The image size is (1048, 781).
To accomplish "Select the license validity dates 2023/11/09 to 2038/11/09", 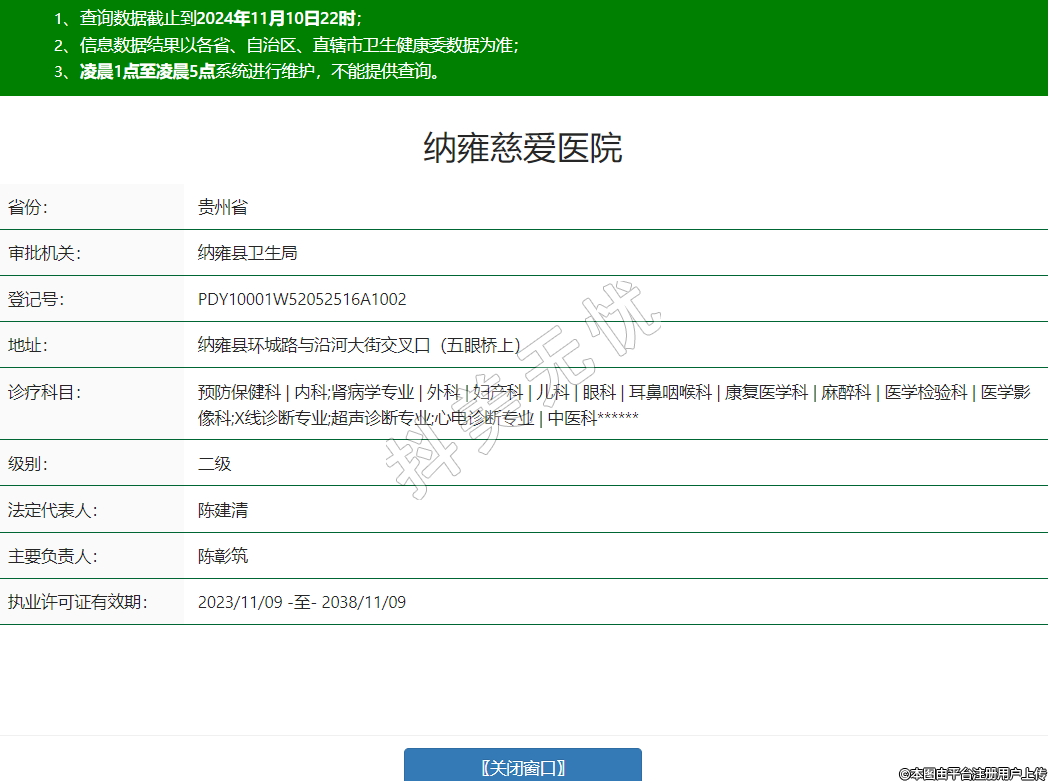I will 302,602.
